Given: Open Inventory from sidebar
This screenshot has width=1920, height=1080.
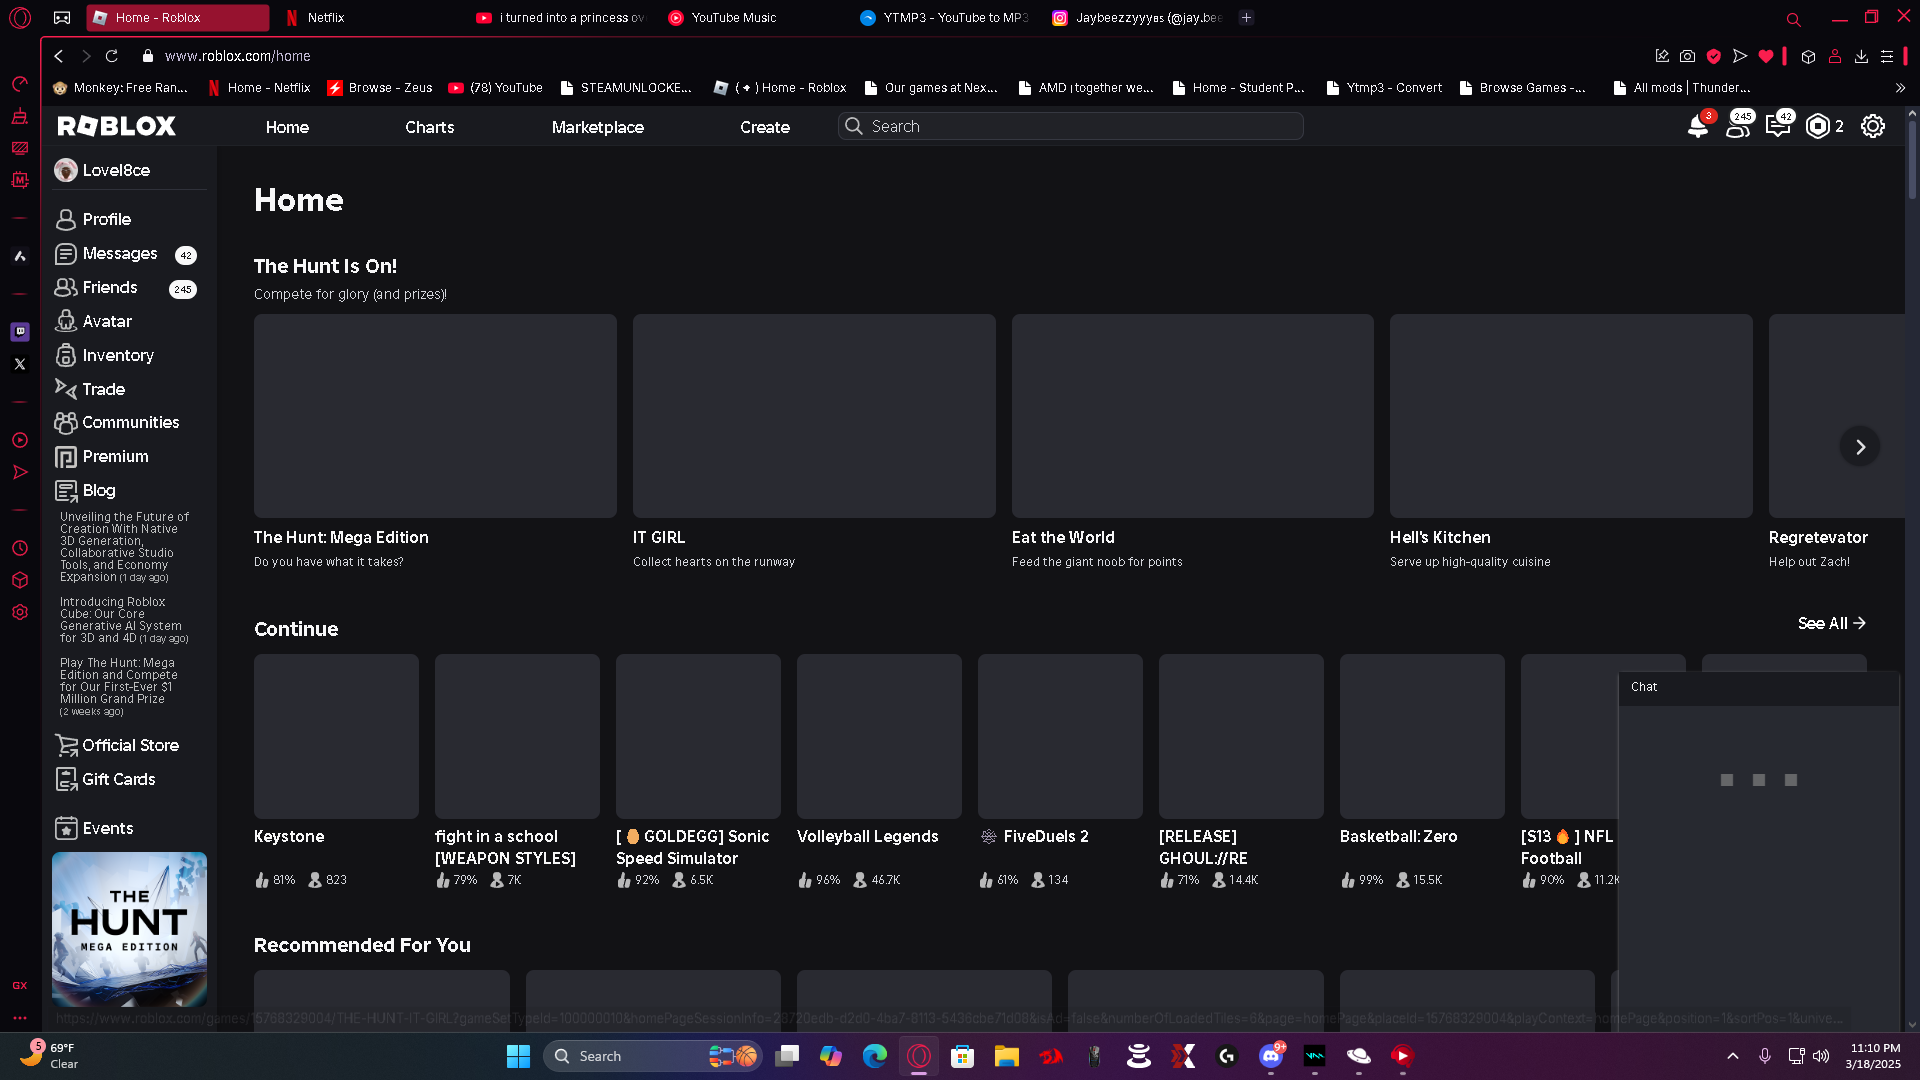Looking at the screenshot, I should (104, 355).
